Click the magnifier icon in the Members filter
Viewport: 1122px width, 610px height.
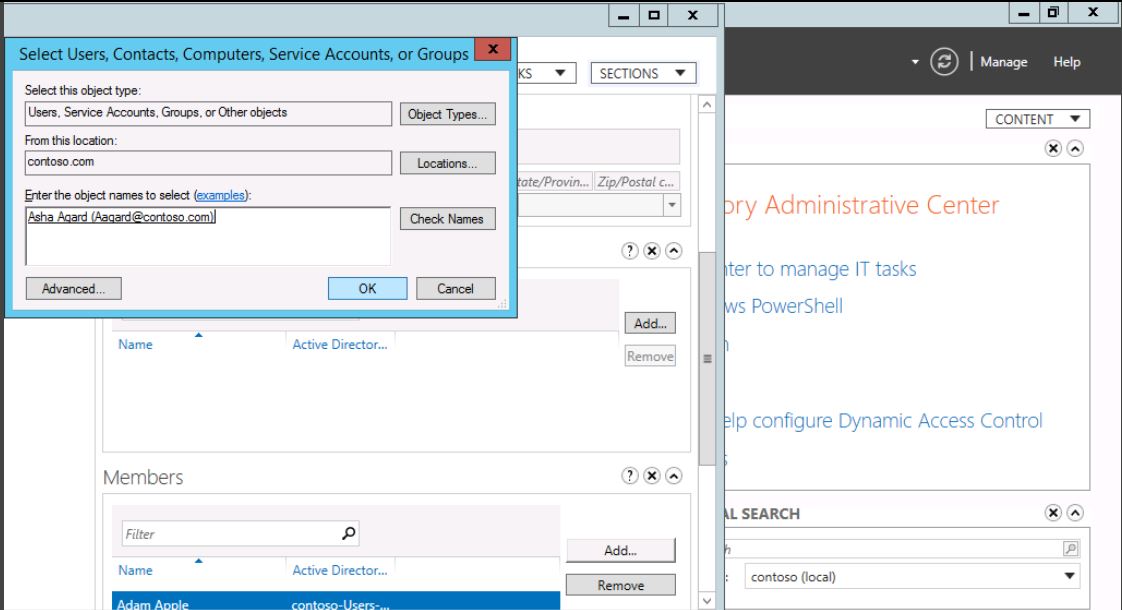(x=349, y=534)
